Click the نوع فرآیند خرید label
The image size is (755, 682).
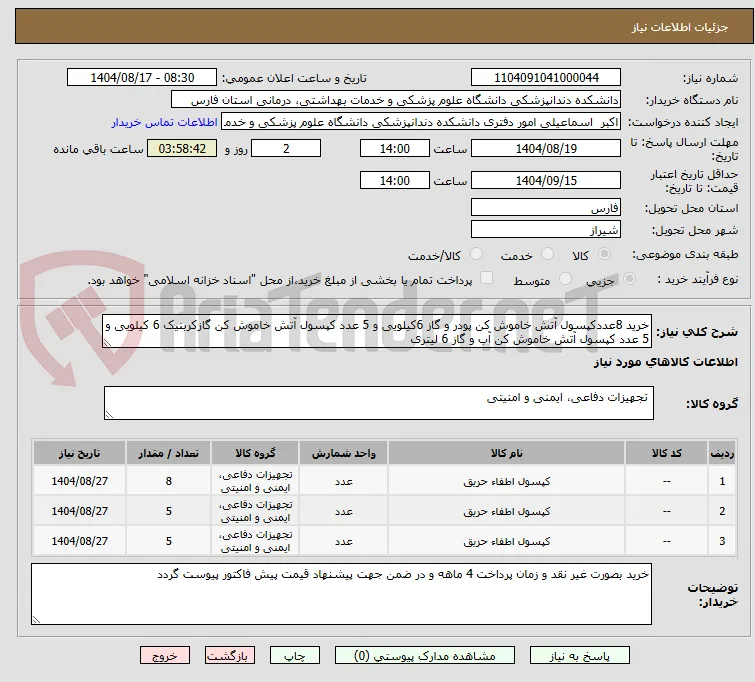[697, 279]
